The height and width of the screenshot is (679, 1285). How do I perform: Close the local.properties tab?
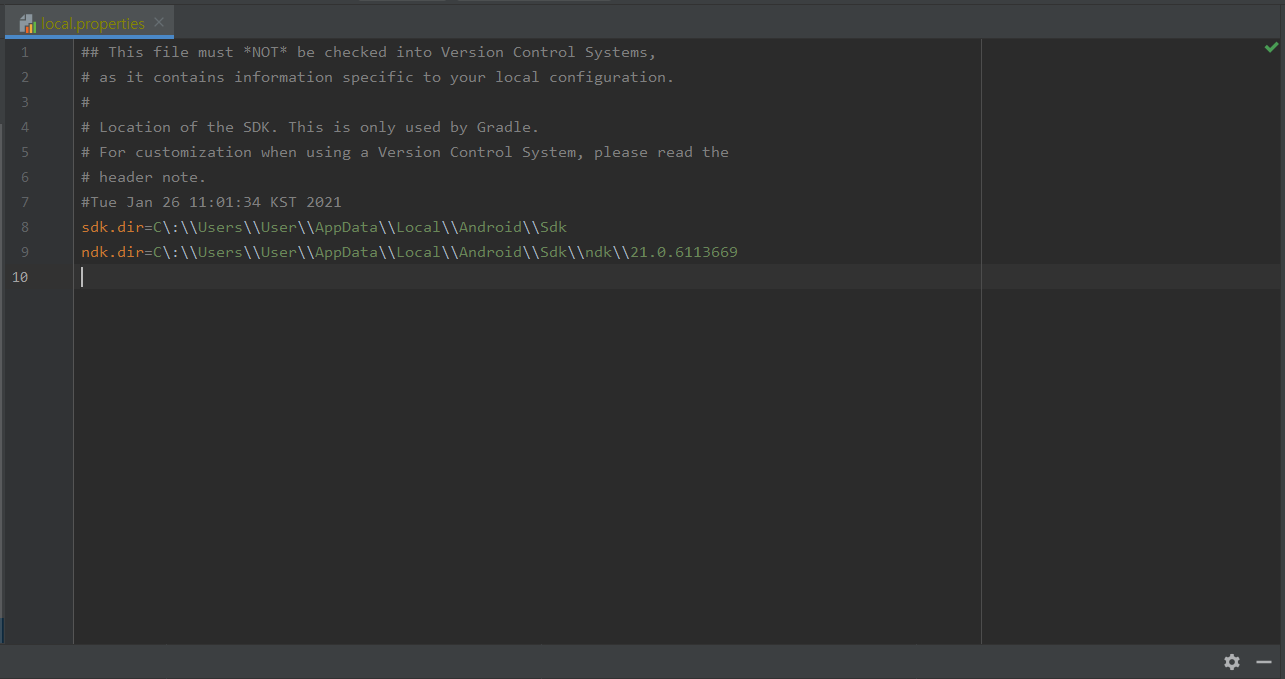tap(159, 22)
